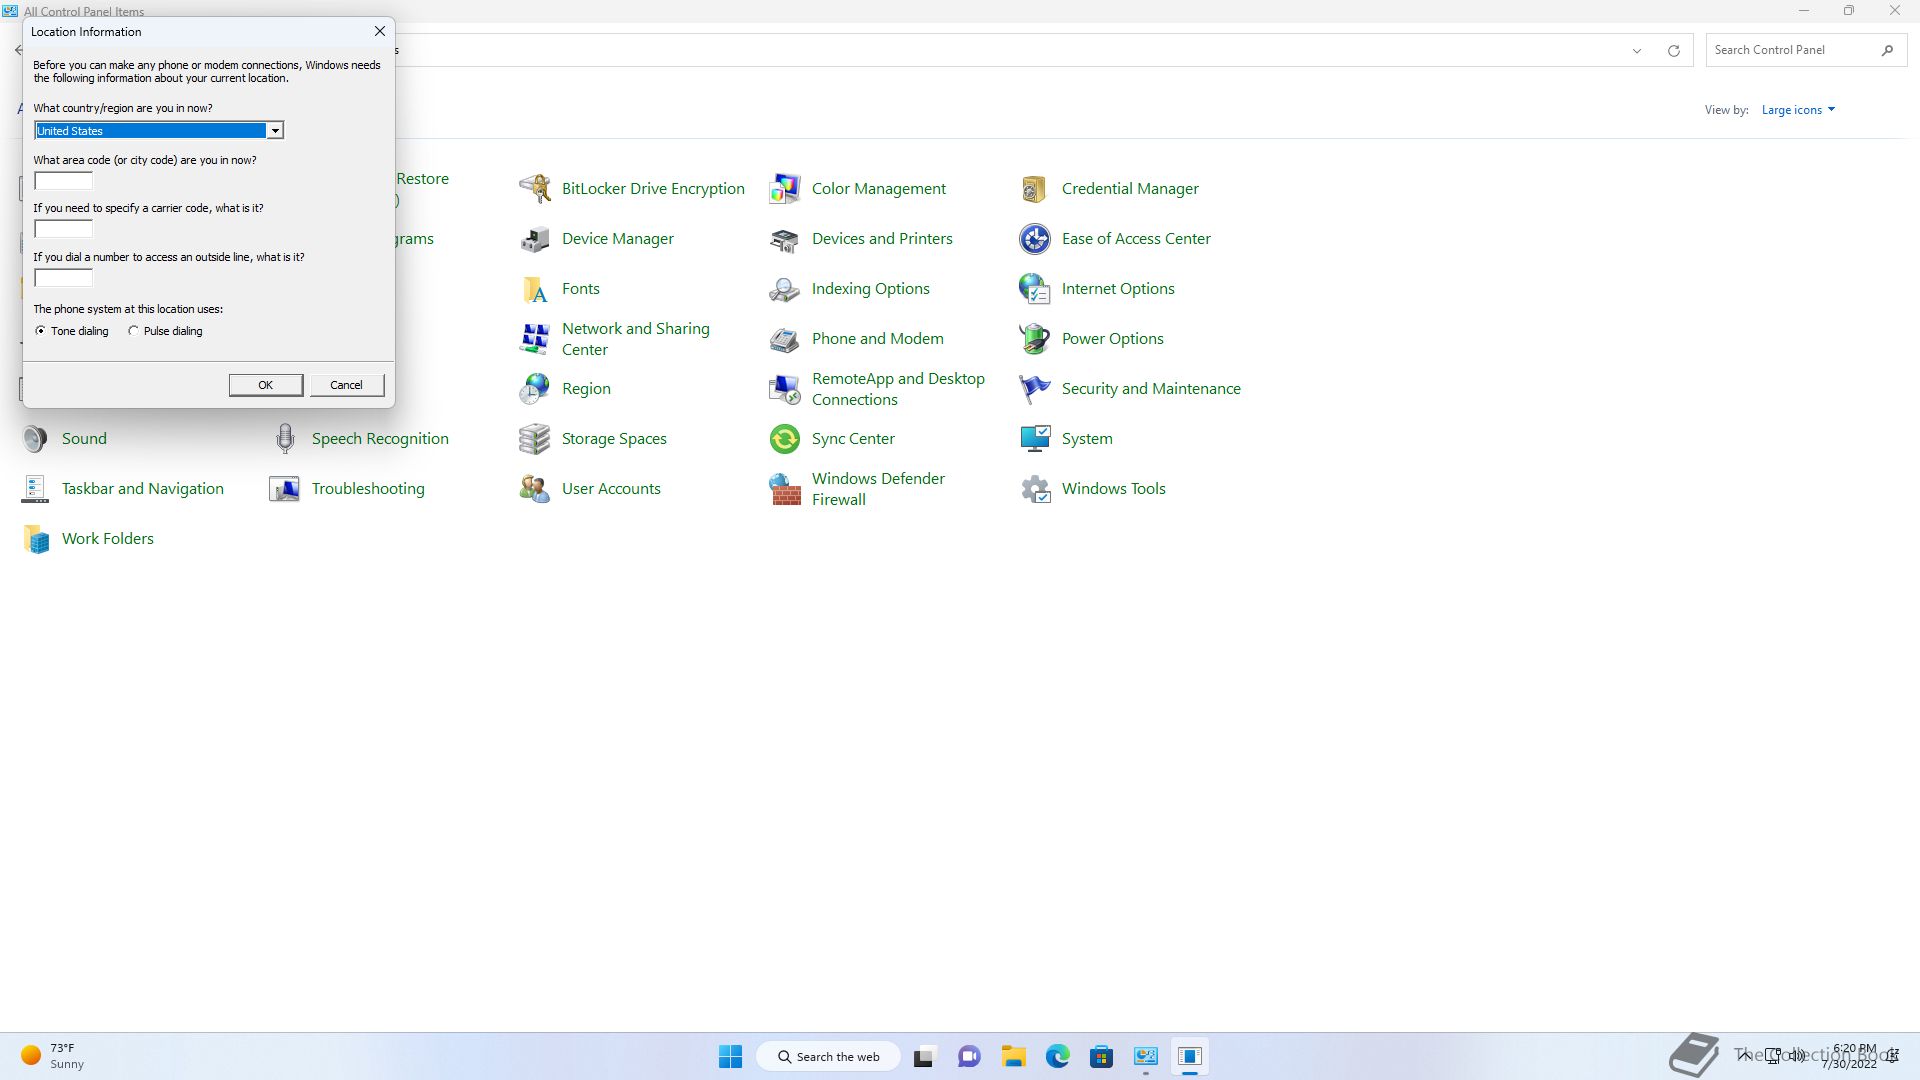Click the Region globe icon

pos(535,388)
